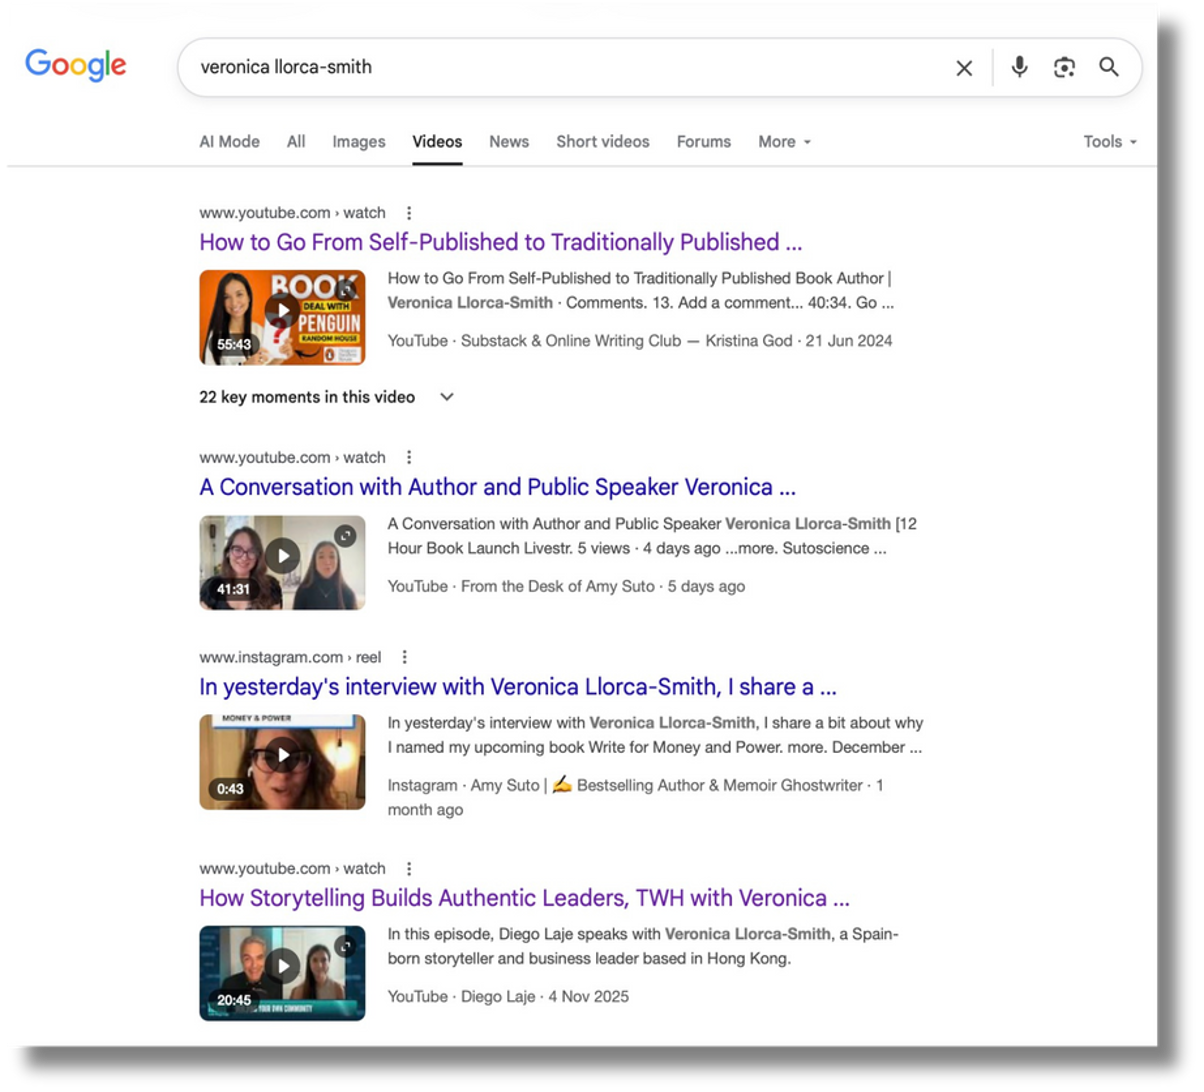This screenshot has width=1204, height=1092.
Task: Switch to Forums tab
Action: point(704,142)
